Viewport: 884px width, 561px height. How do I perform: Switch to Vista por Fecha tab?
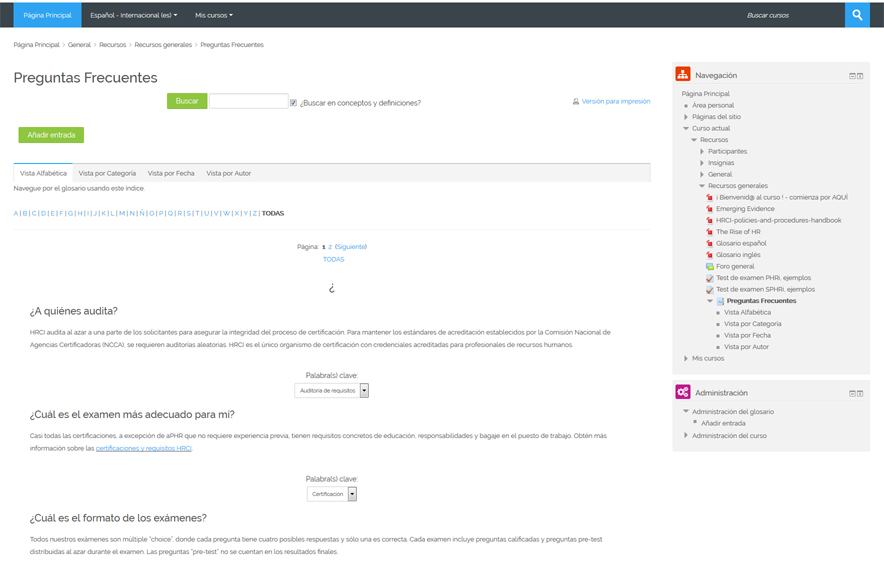pos(171,173)
